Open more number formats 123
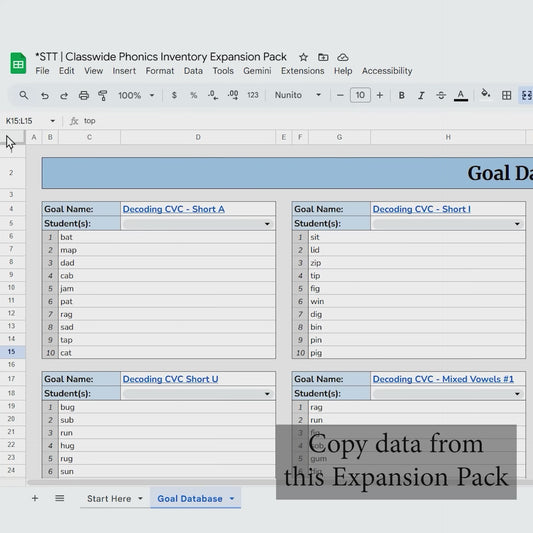The image size is (533, 533). click(x=253, y=95)
